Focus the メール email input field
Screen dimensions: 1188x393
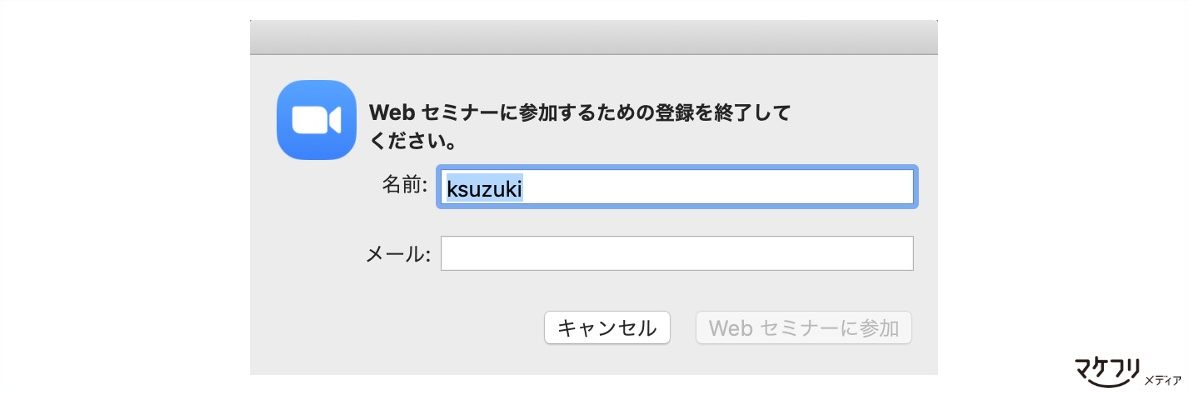pyautogui.click(x=677, y=254)
